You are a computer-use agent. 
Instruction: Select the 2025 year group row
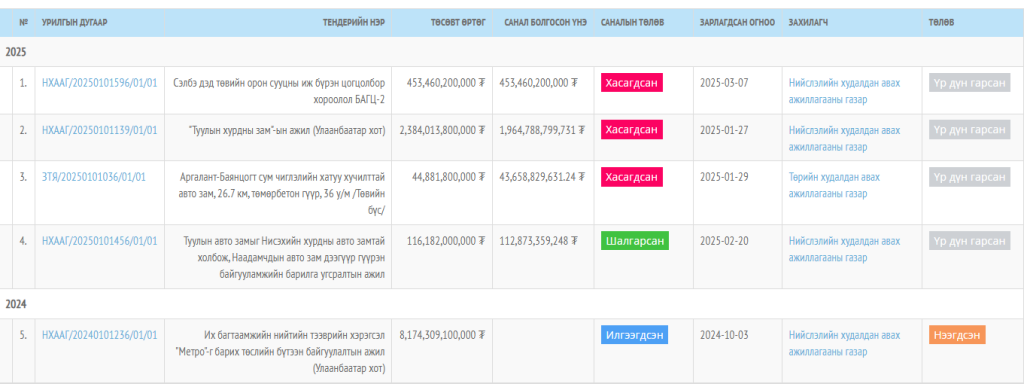[512, 52]
